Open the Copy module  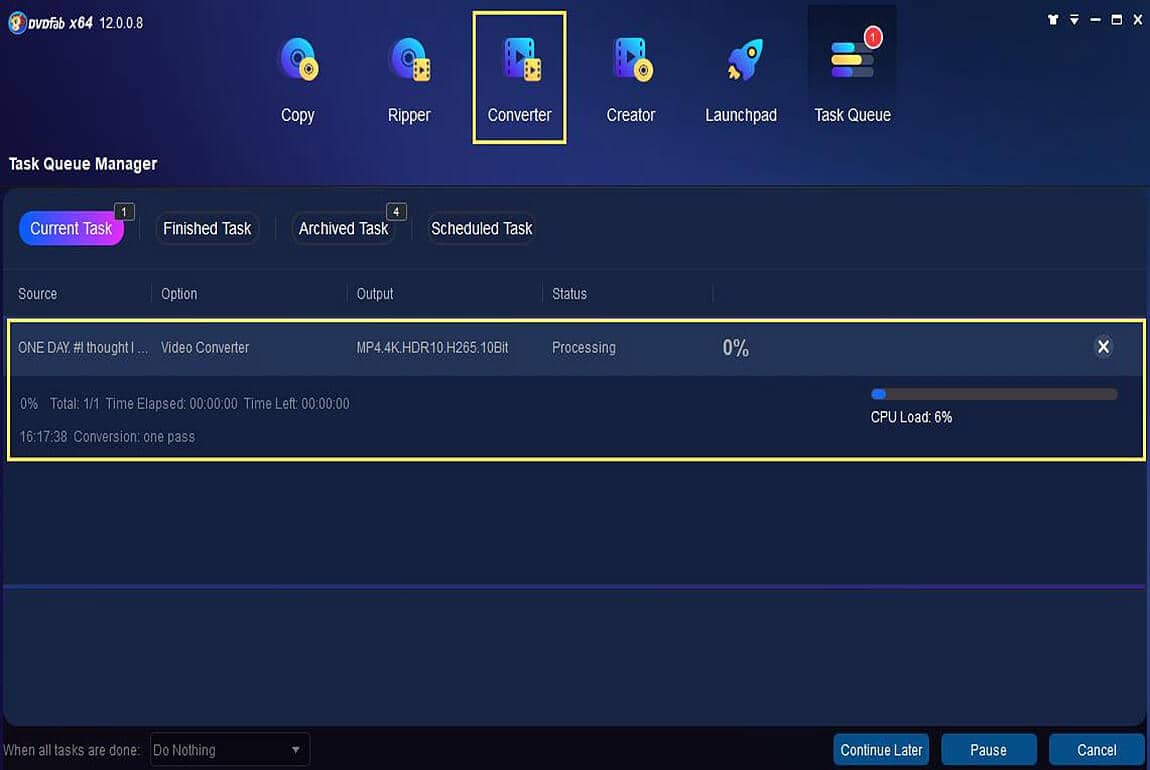click(297, 75)
